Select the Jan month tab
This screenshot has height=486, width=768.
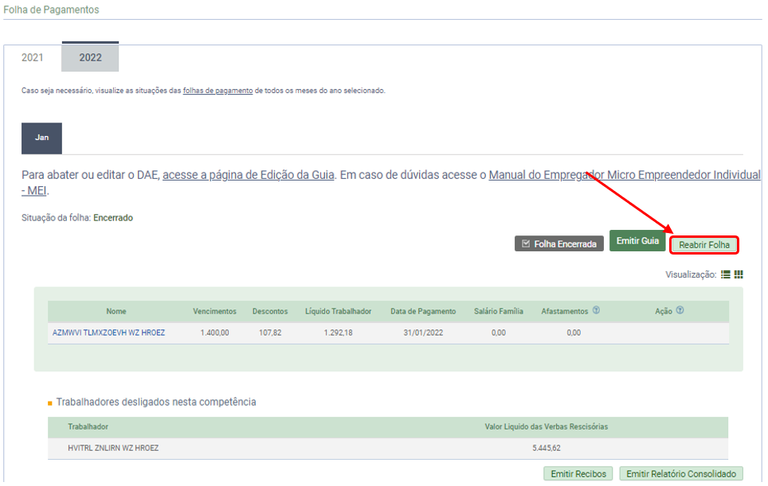point(42,138)
